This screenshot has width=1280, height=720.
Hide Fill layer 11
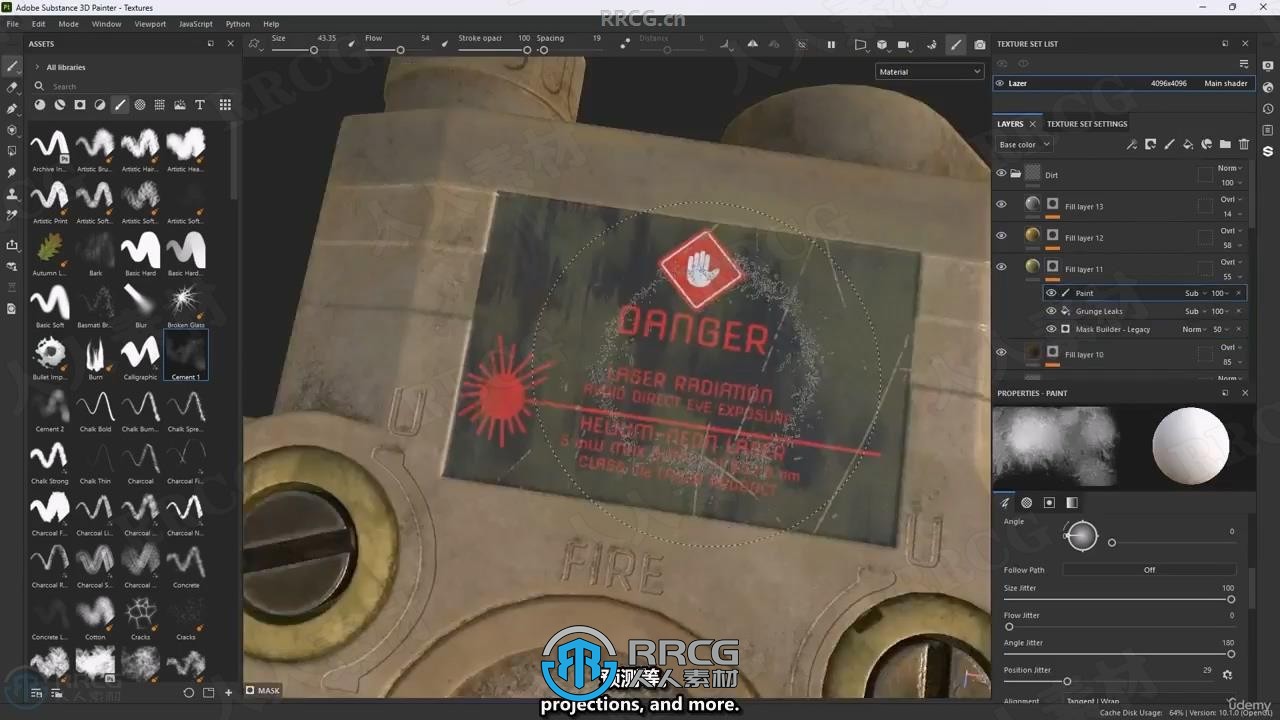[x=1001, y=267]
